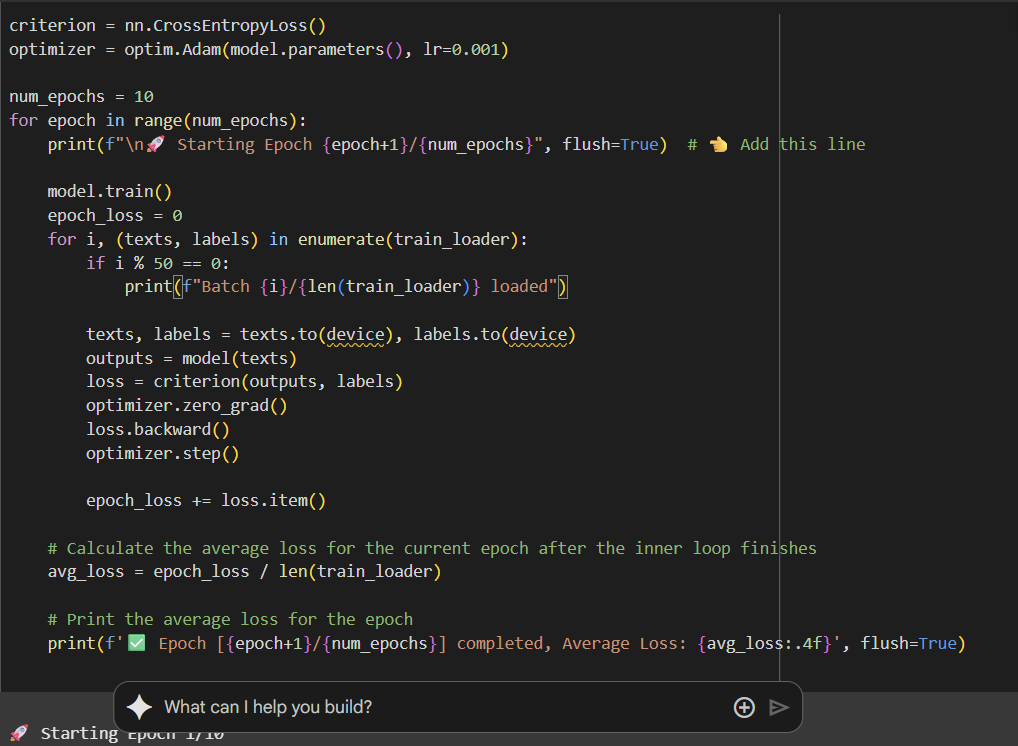
Task: Click the sparkle icon in the chat bar
Action: 138,707
